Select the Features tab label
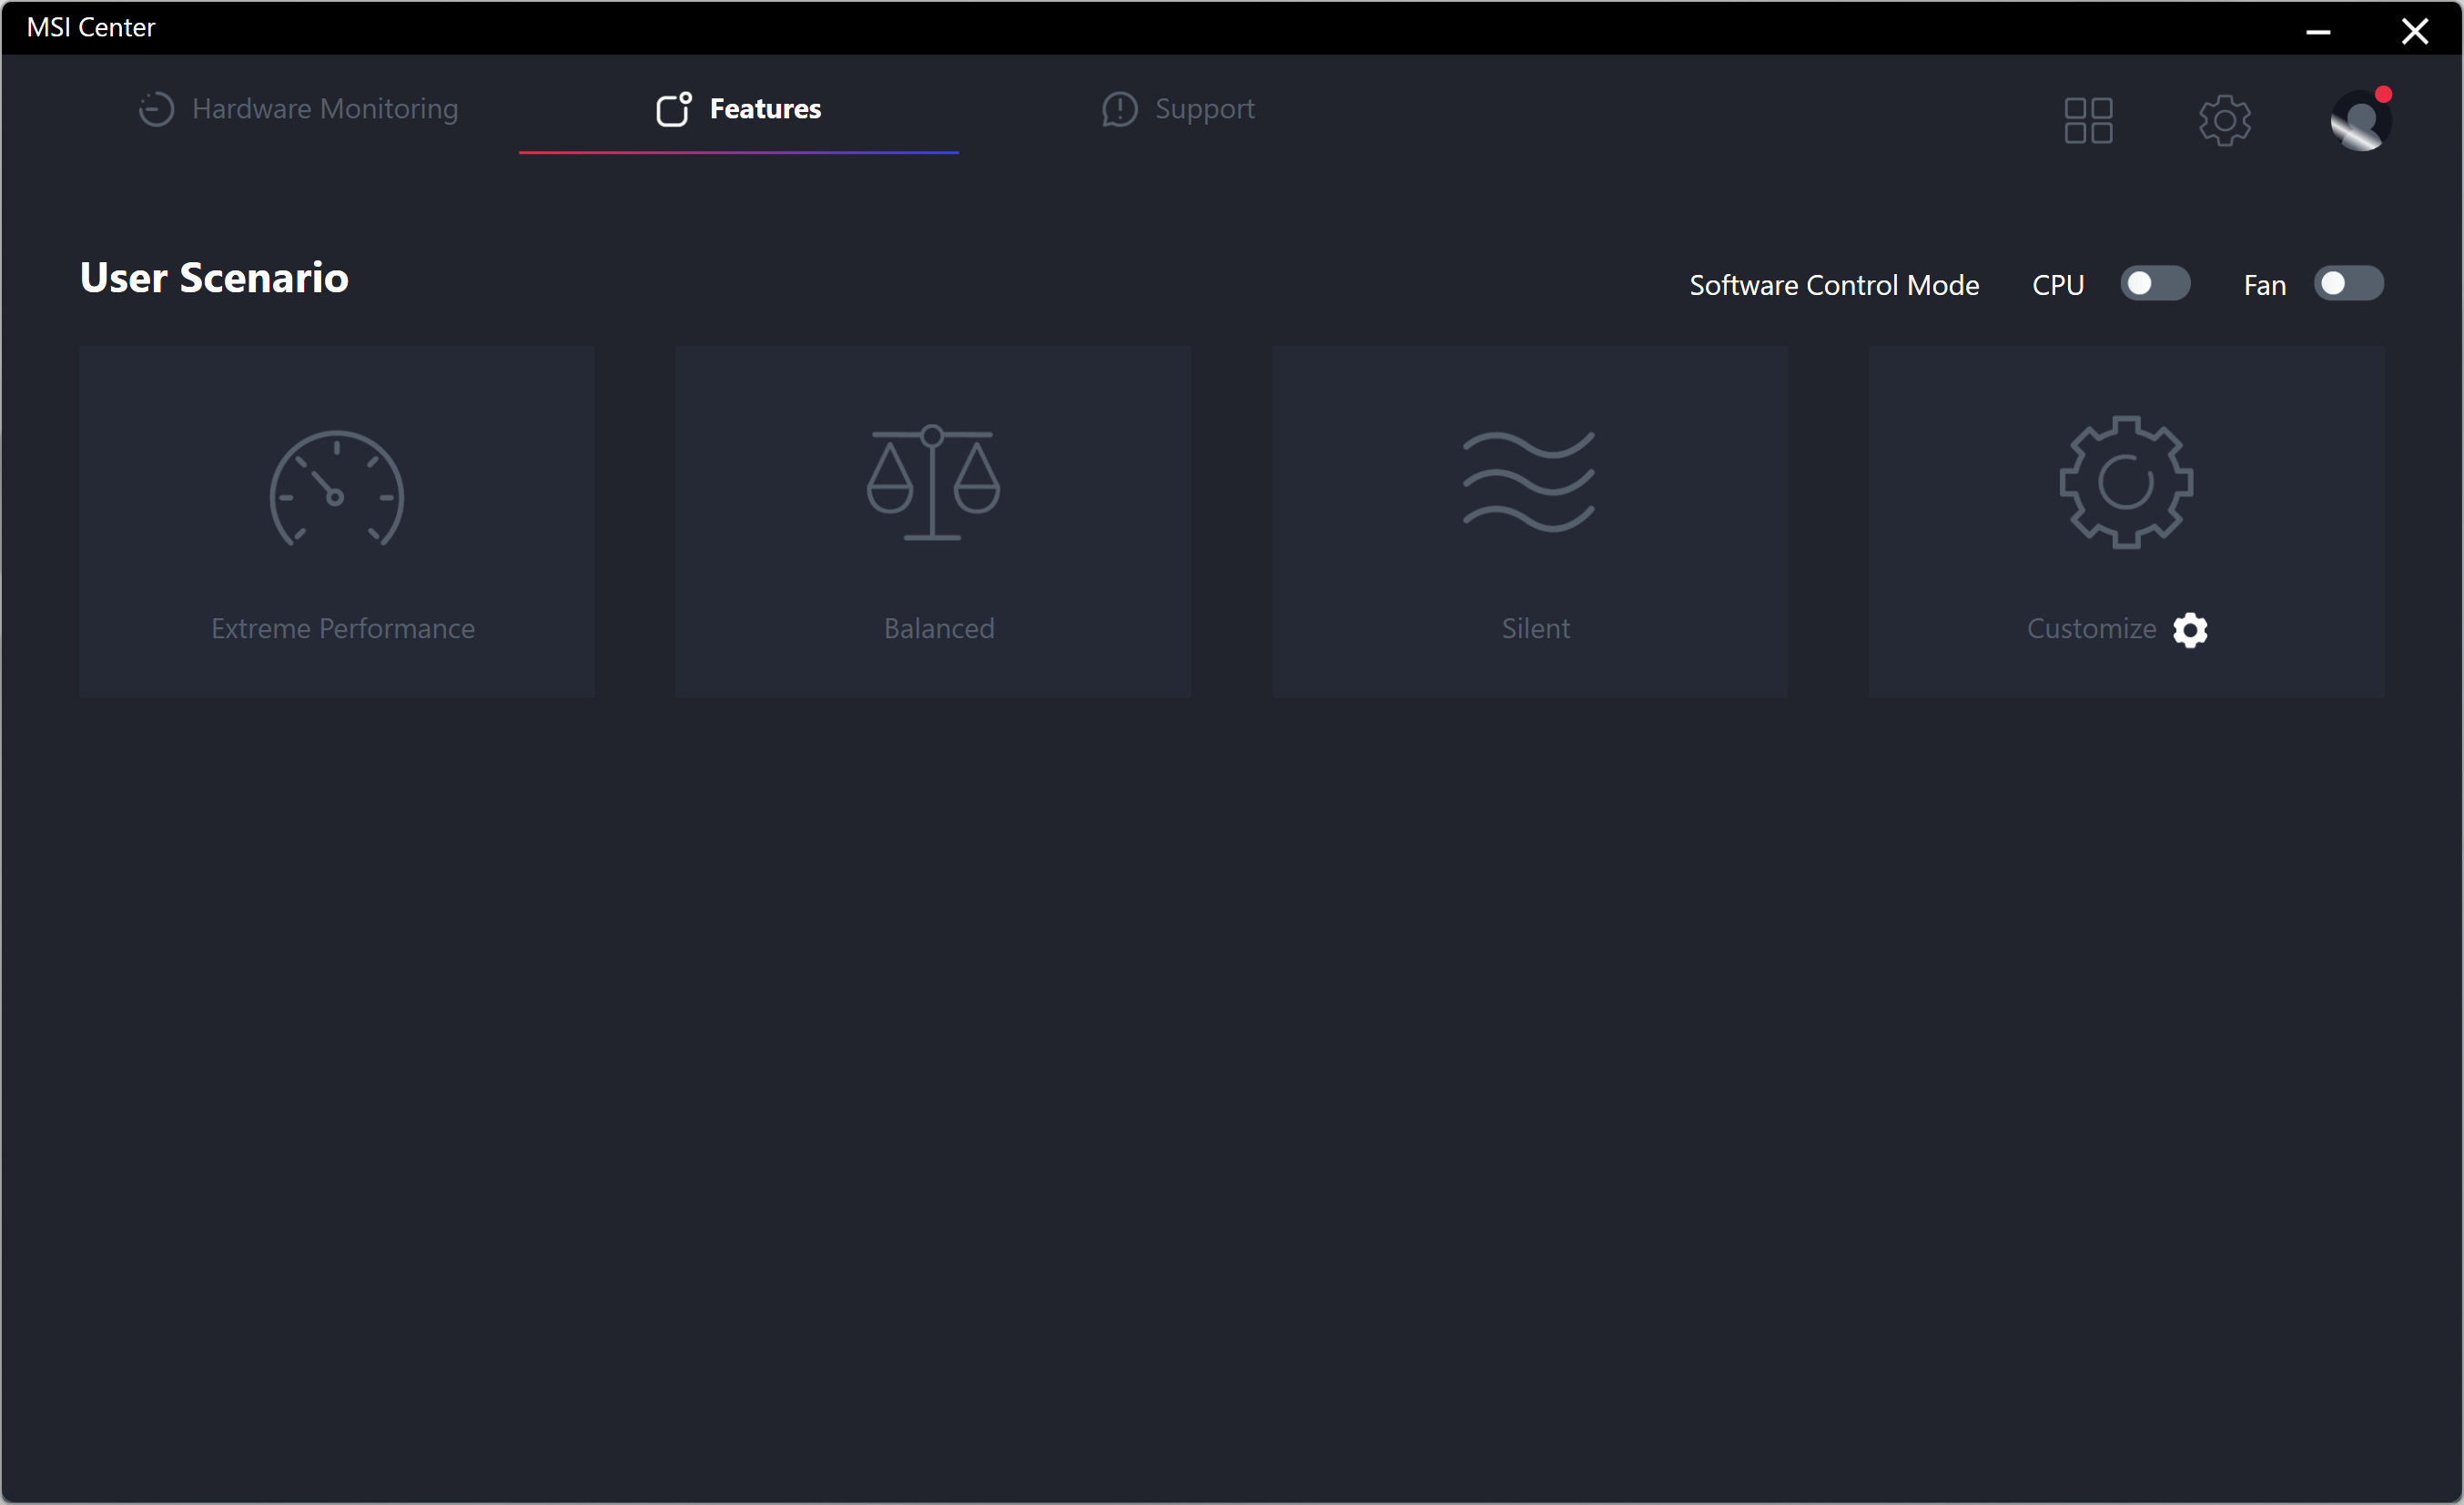This screenshot has width=2464, height=1505. [x=765, y=109]
